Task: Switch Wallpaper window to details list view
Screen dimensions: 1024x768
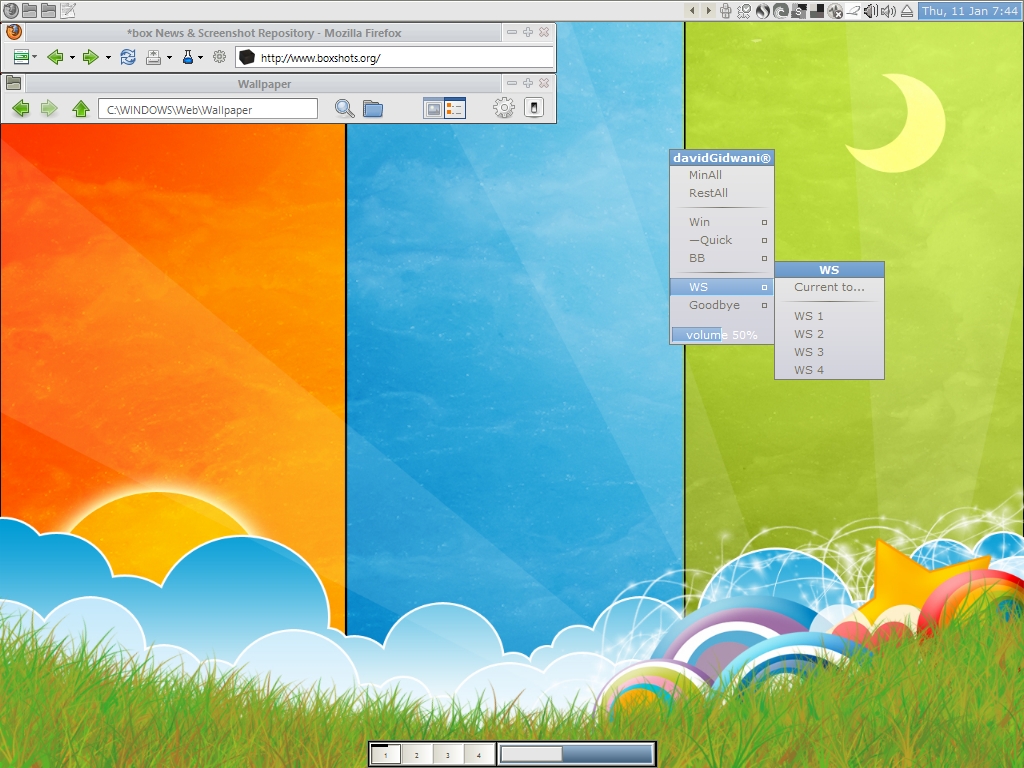Action: pyautogui.click(x=455, y=108)
